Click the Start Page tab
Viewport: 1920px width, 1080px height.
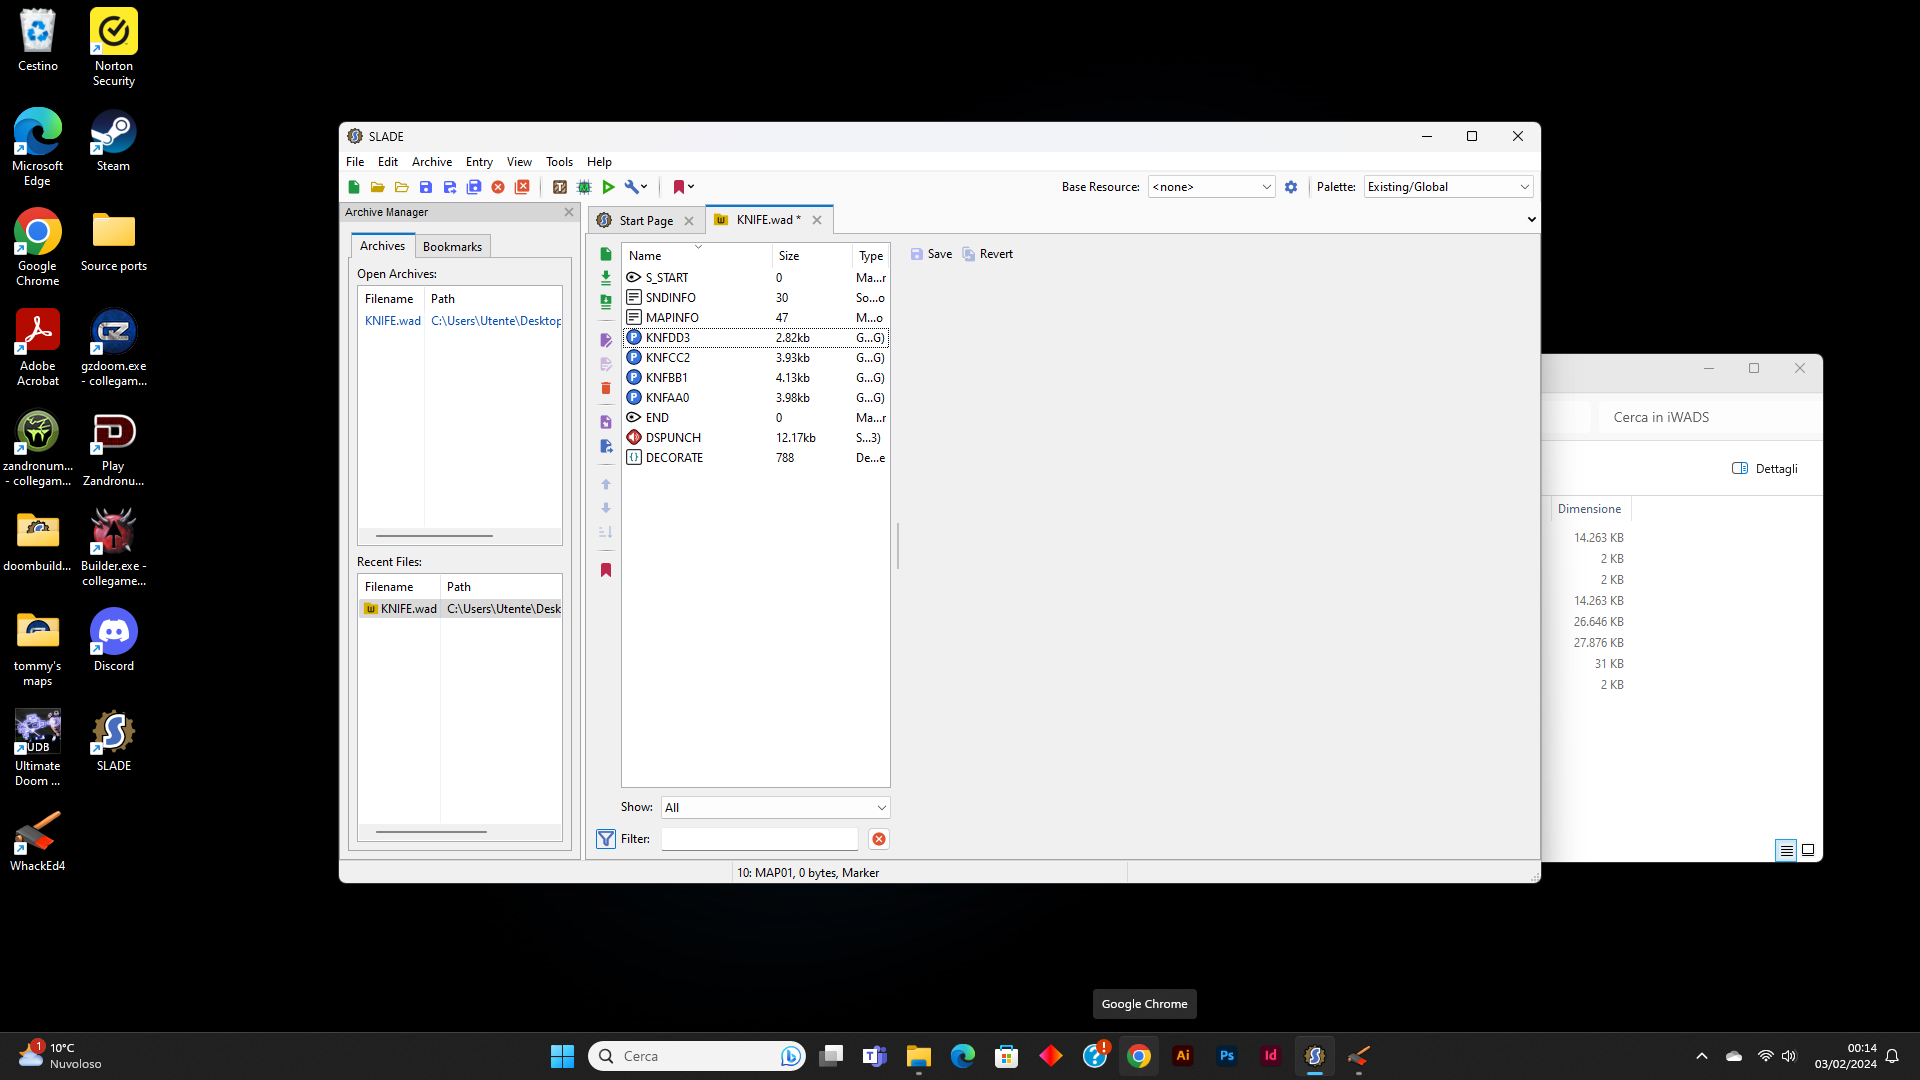(646, 219)
